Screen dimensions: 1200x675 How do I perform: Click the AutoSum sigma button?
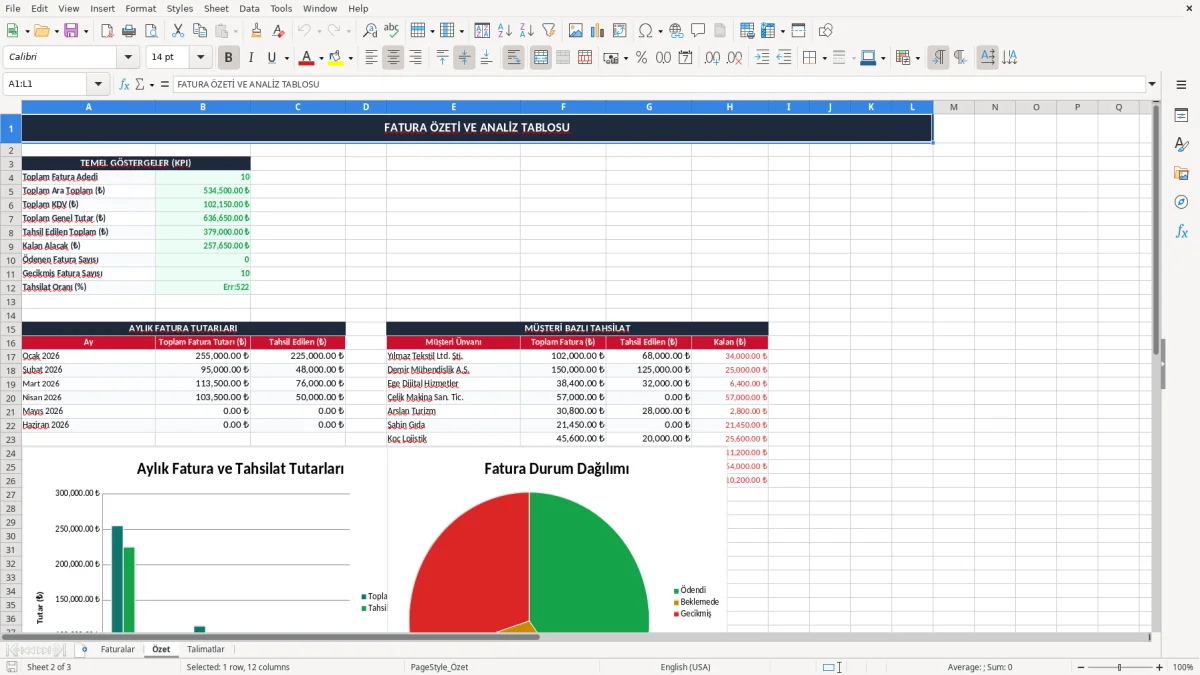(x=139, y=84)
